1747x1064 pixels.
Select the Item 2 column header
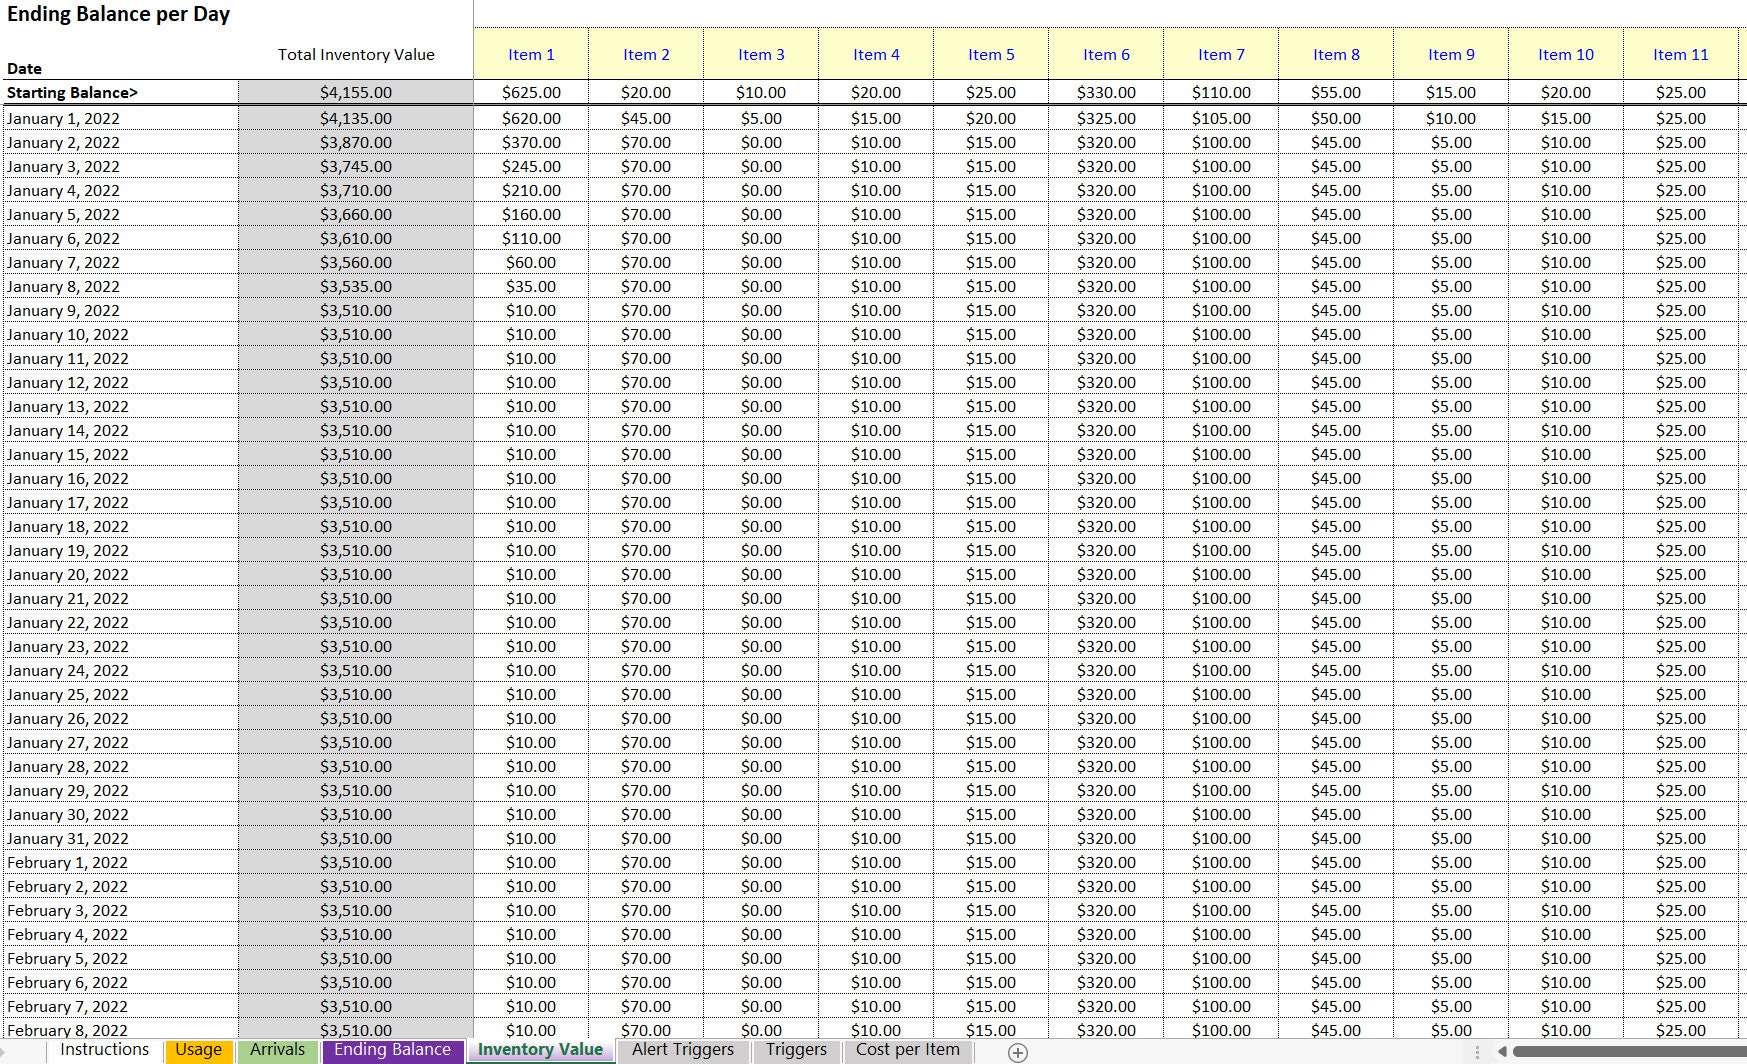(x=646, y=54)
